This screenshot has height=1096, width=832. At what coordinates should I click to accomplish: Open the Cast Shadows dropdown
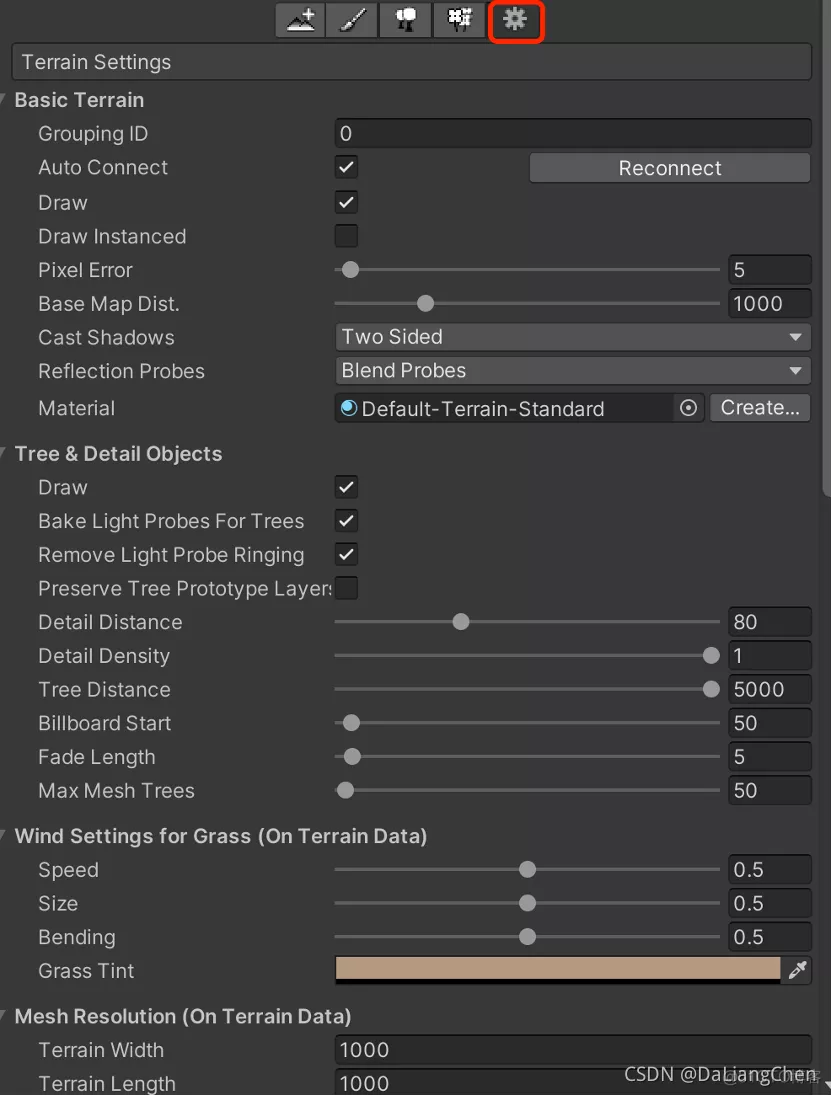click(573, 337)
